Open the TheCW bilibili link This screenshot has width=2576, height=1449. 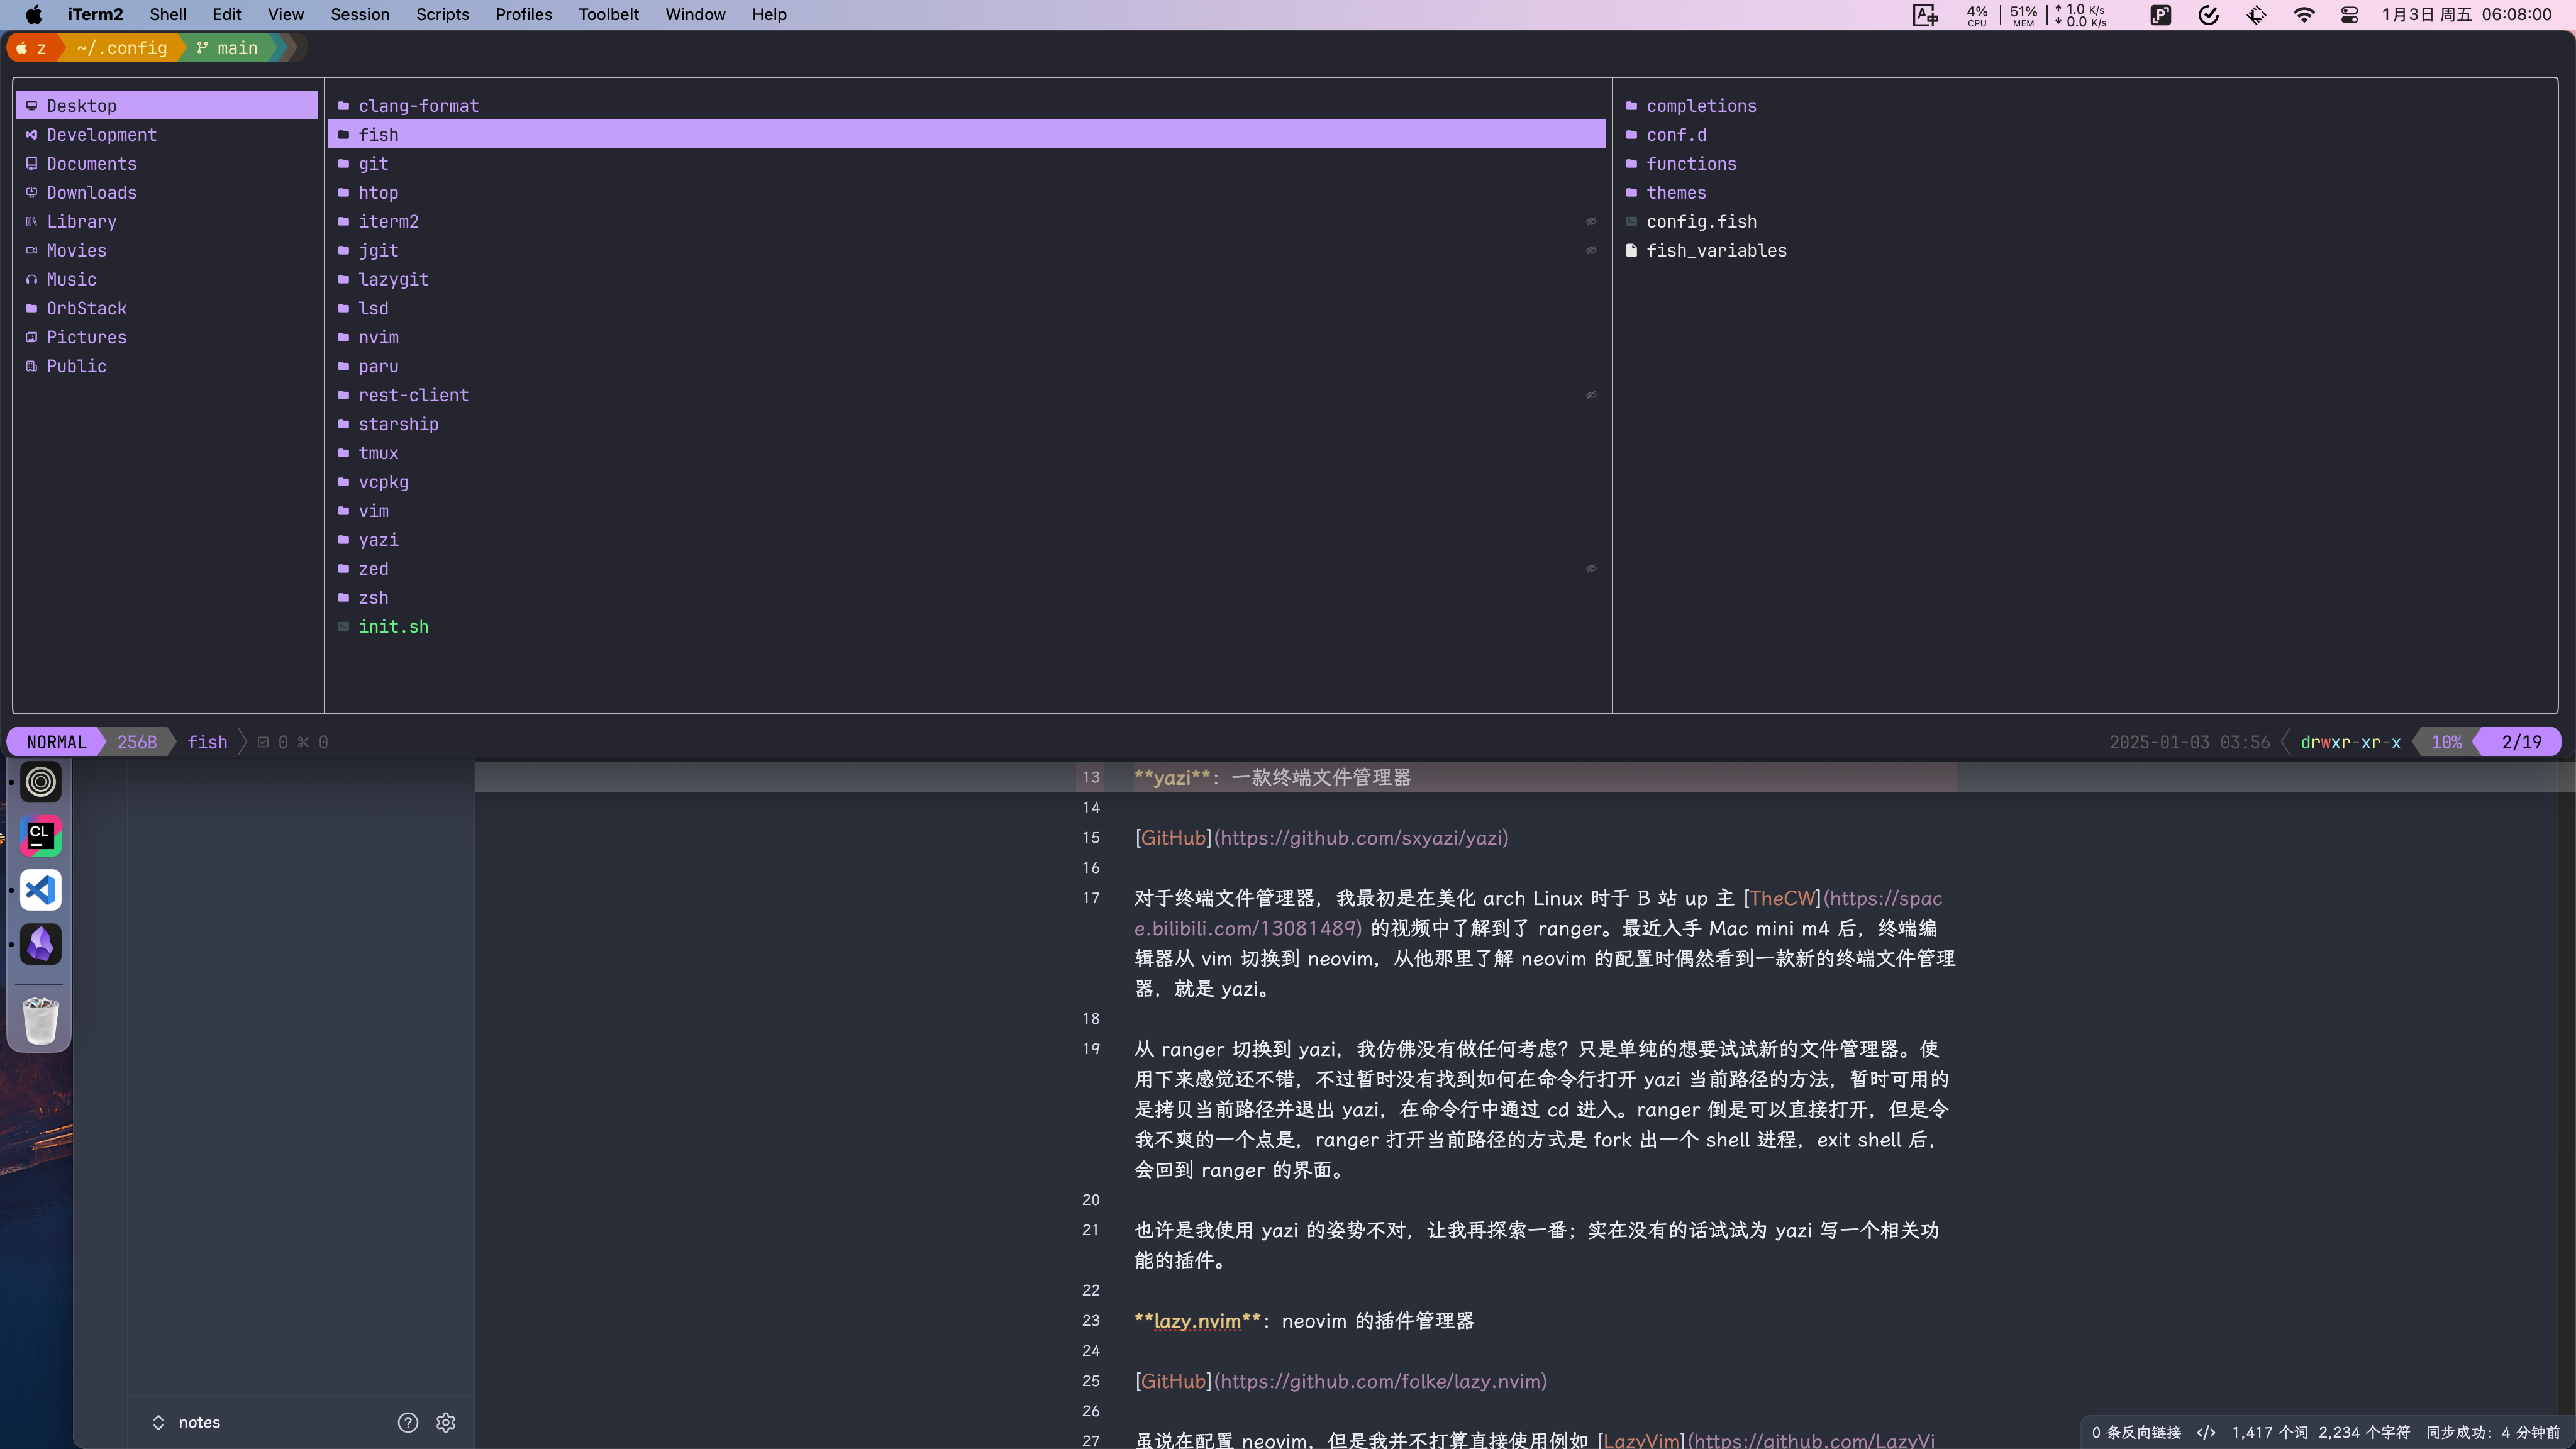(1781, 898)
